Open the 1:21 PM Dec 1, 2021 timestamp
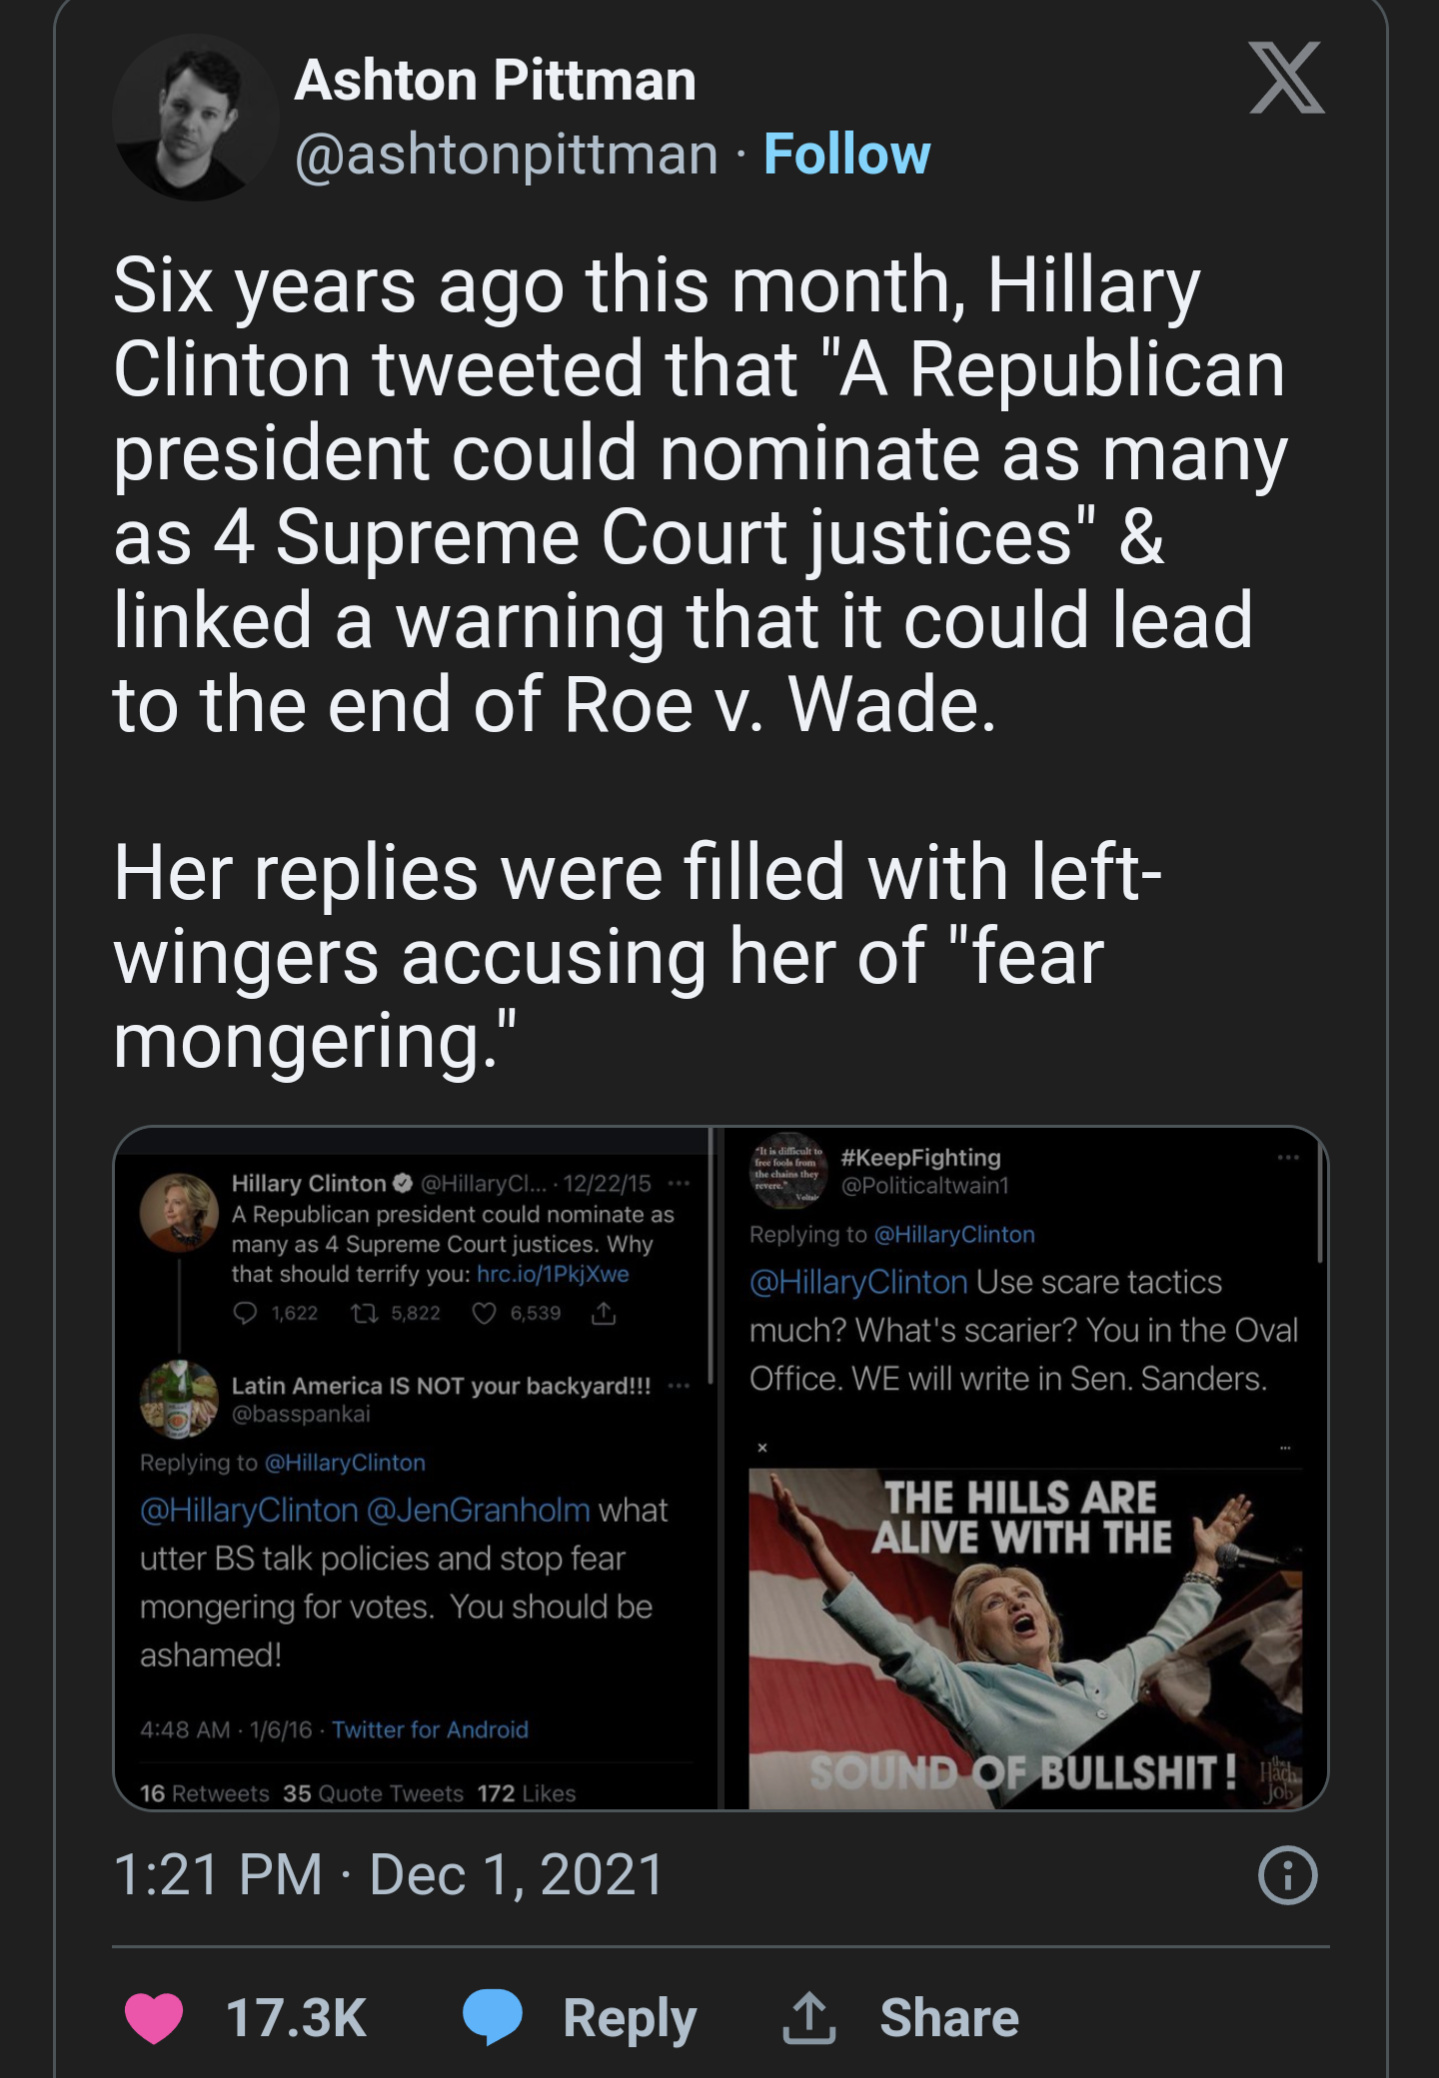Screen dimensions: 1439x2078 pyautogui.click(x=388, y=1874)
